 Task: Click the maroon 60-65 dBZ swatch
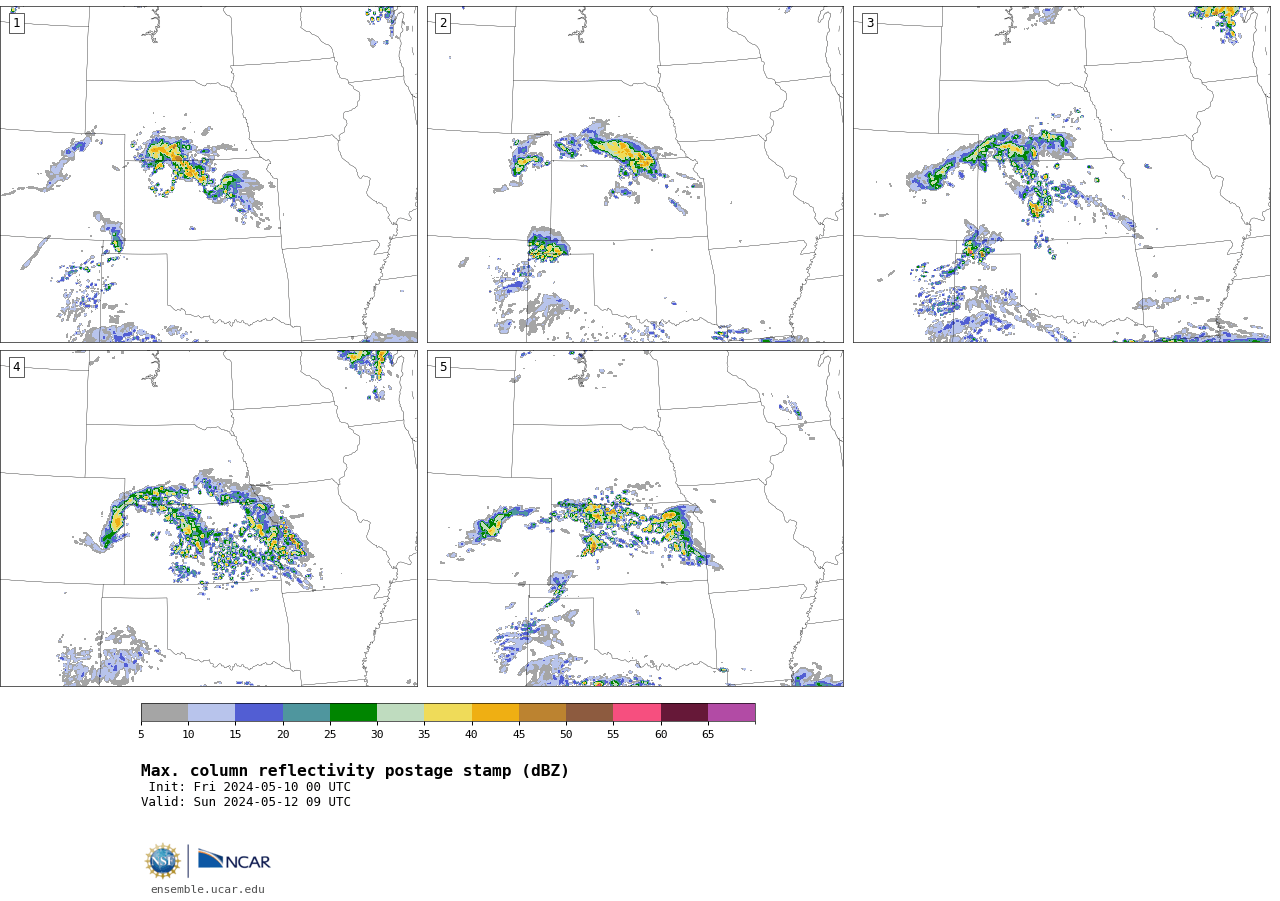point(684,713)
